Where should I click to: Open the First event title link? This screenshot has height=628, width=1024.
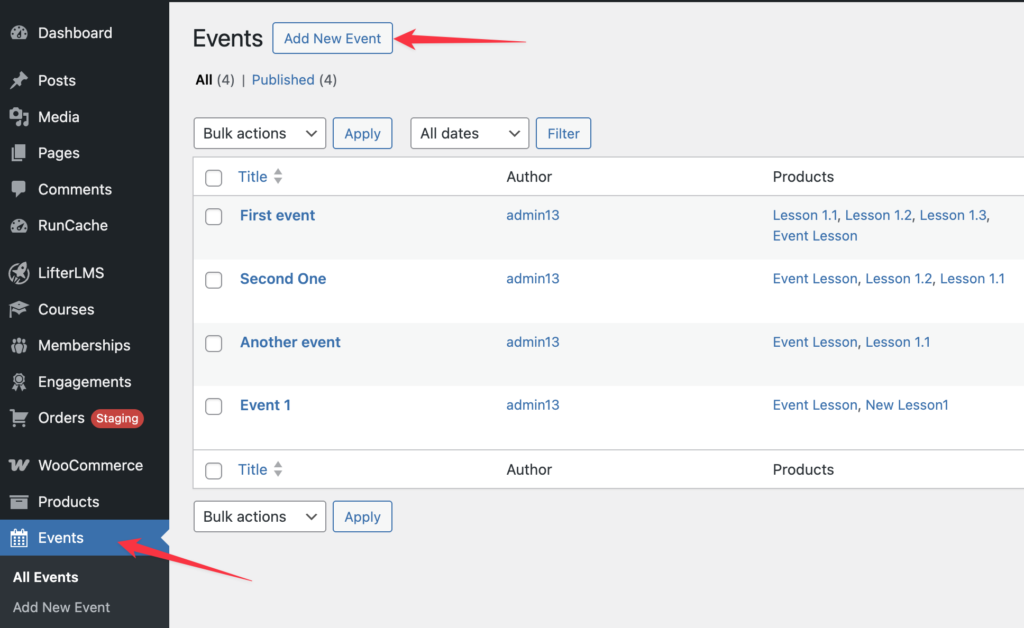[x=278, y=215]
